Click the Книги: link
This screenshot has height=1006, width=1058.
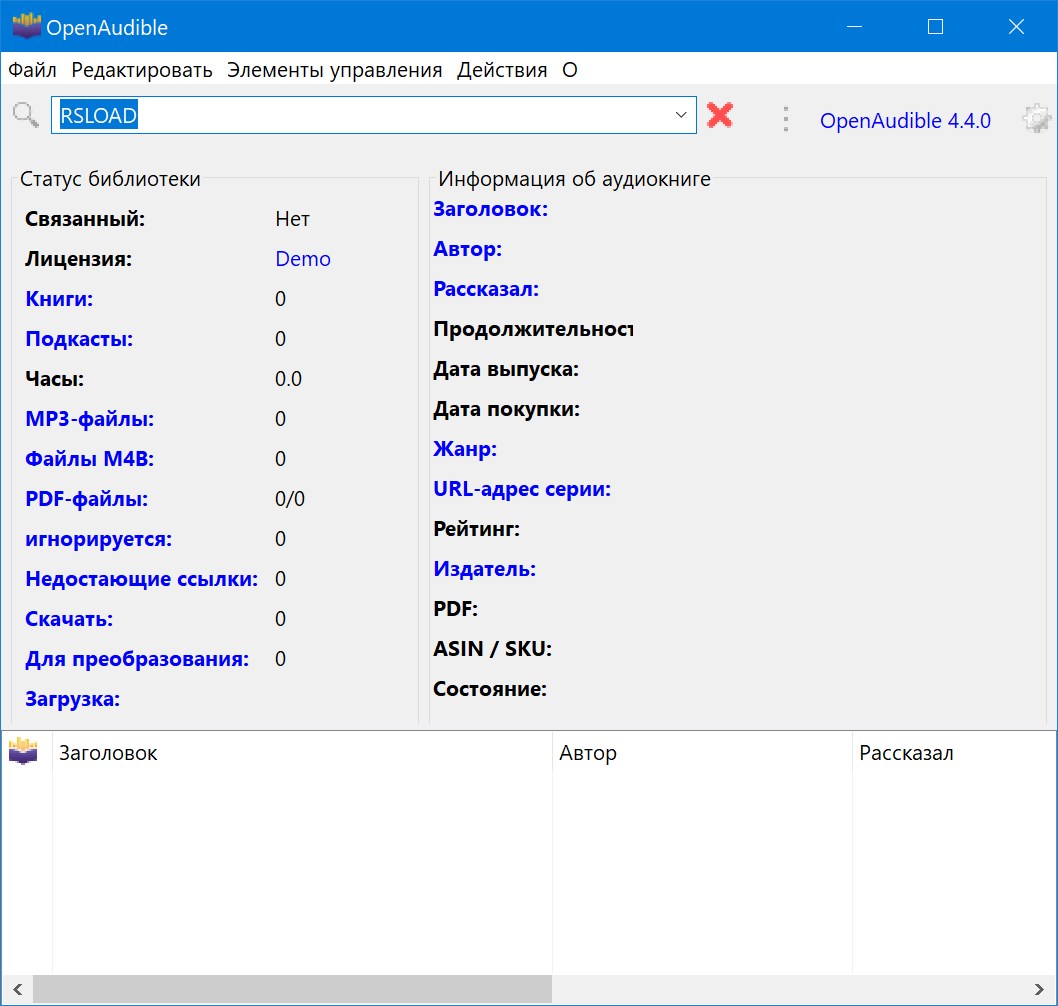[59, 299]
